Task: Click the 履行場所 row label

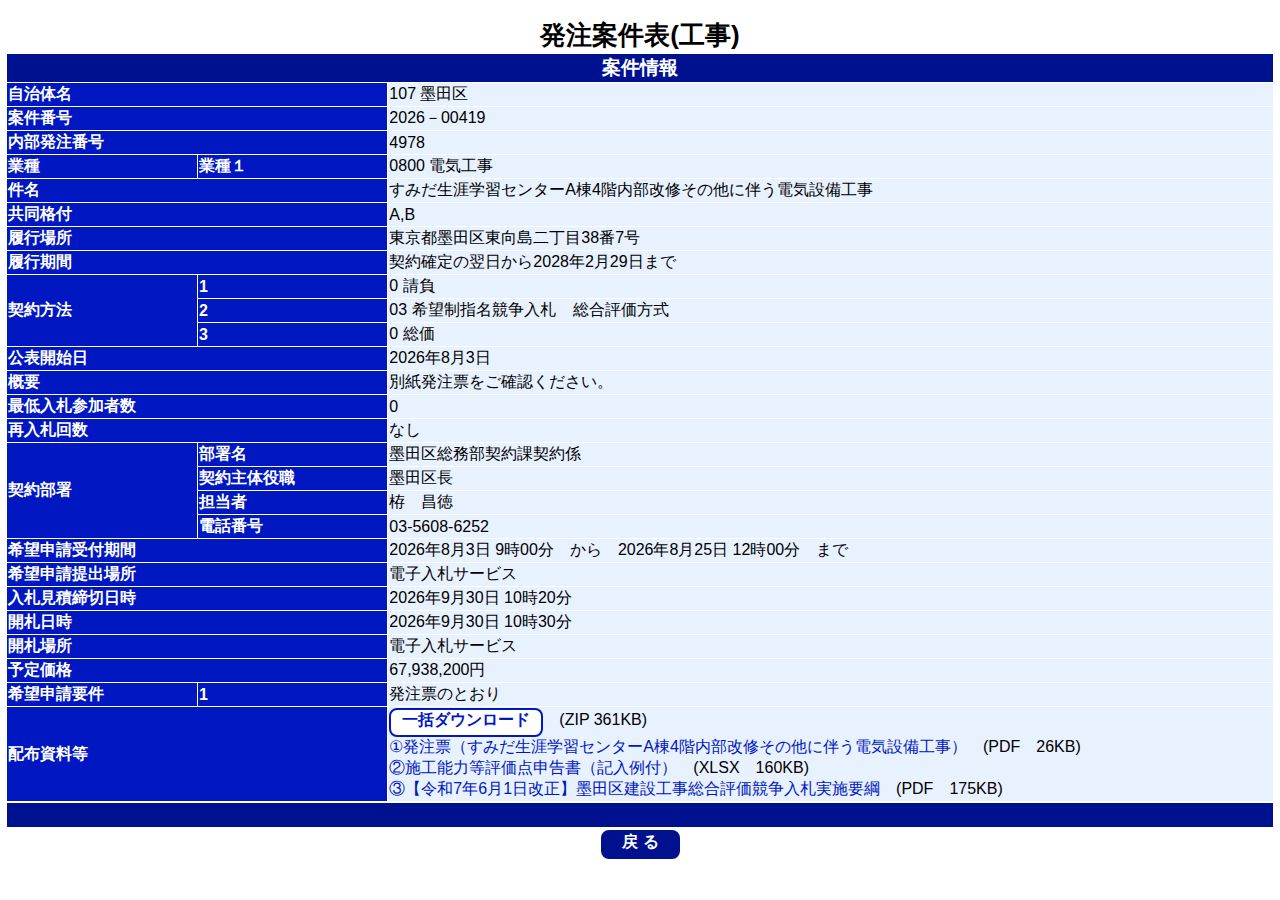Action: tap(197, 238)
